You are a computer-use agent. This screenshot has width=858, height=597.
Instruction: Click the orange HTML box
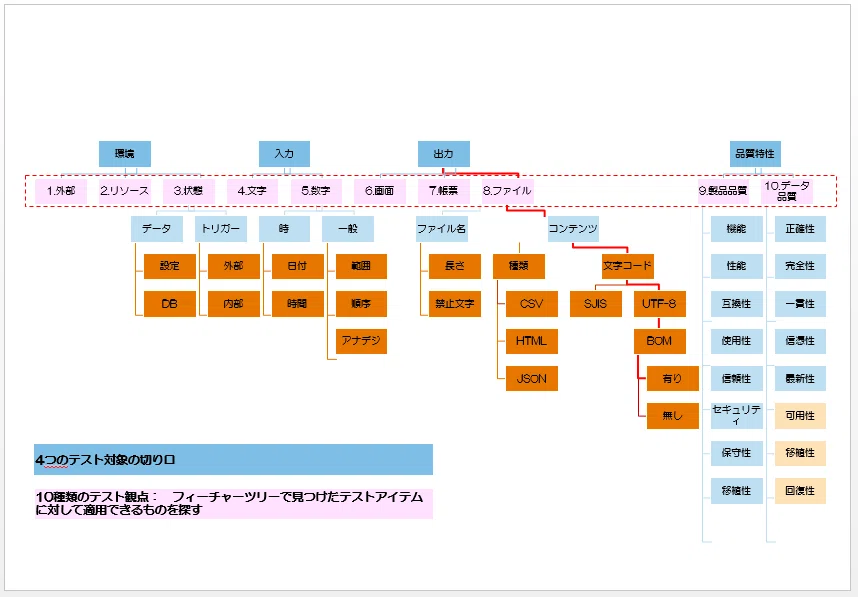coord(532,341)
